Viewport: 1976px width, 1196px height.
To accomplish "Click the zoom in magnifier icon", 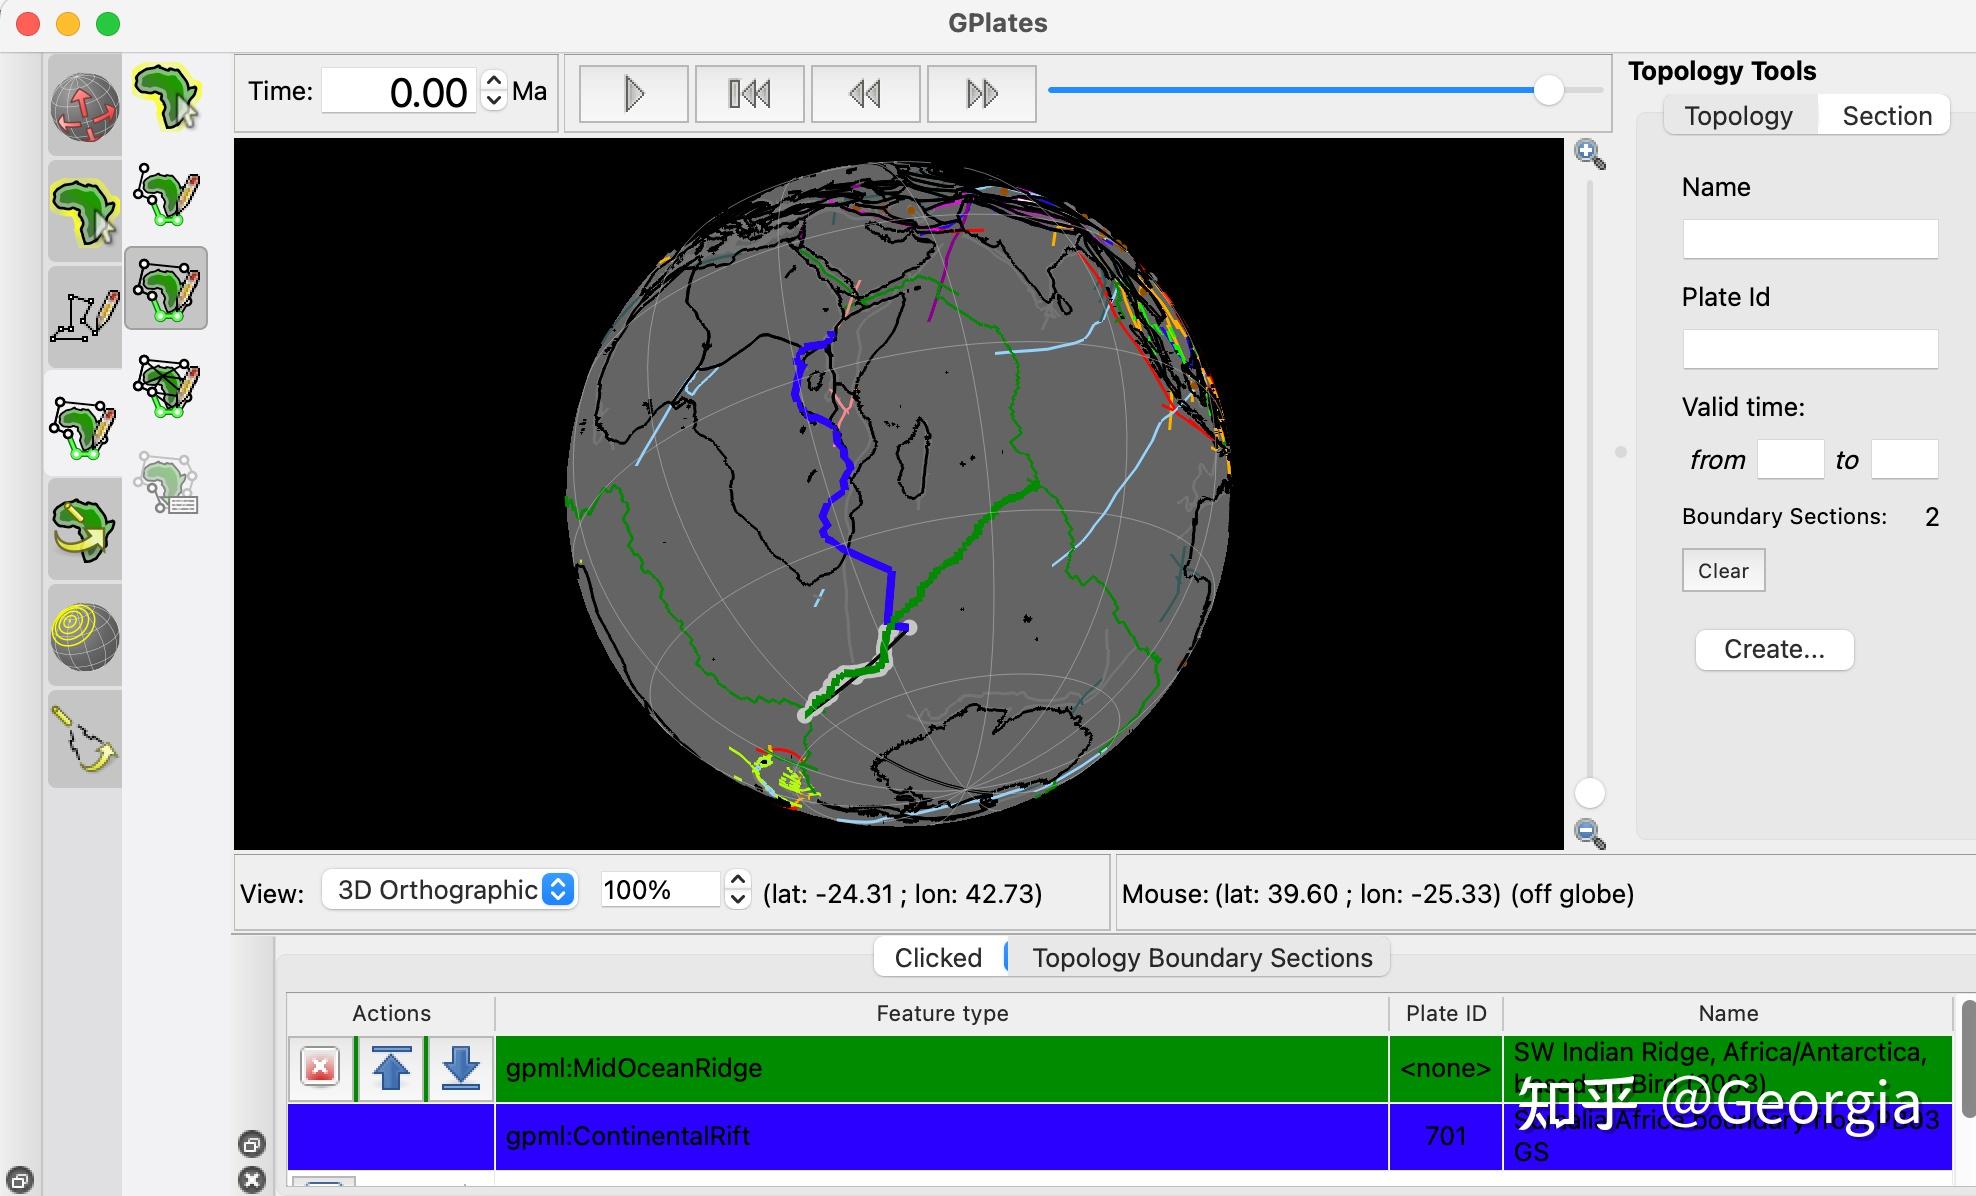I will (1589, 155).
